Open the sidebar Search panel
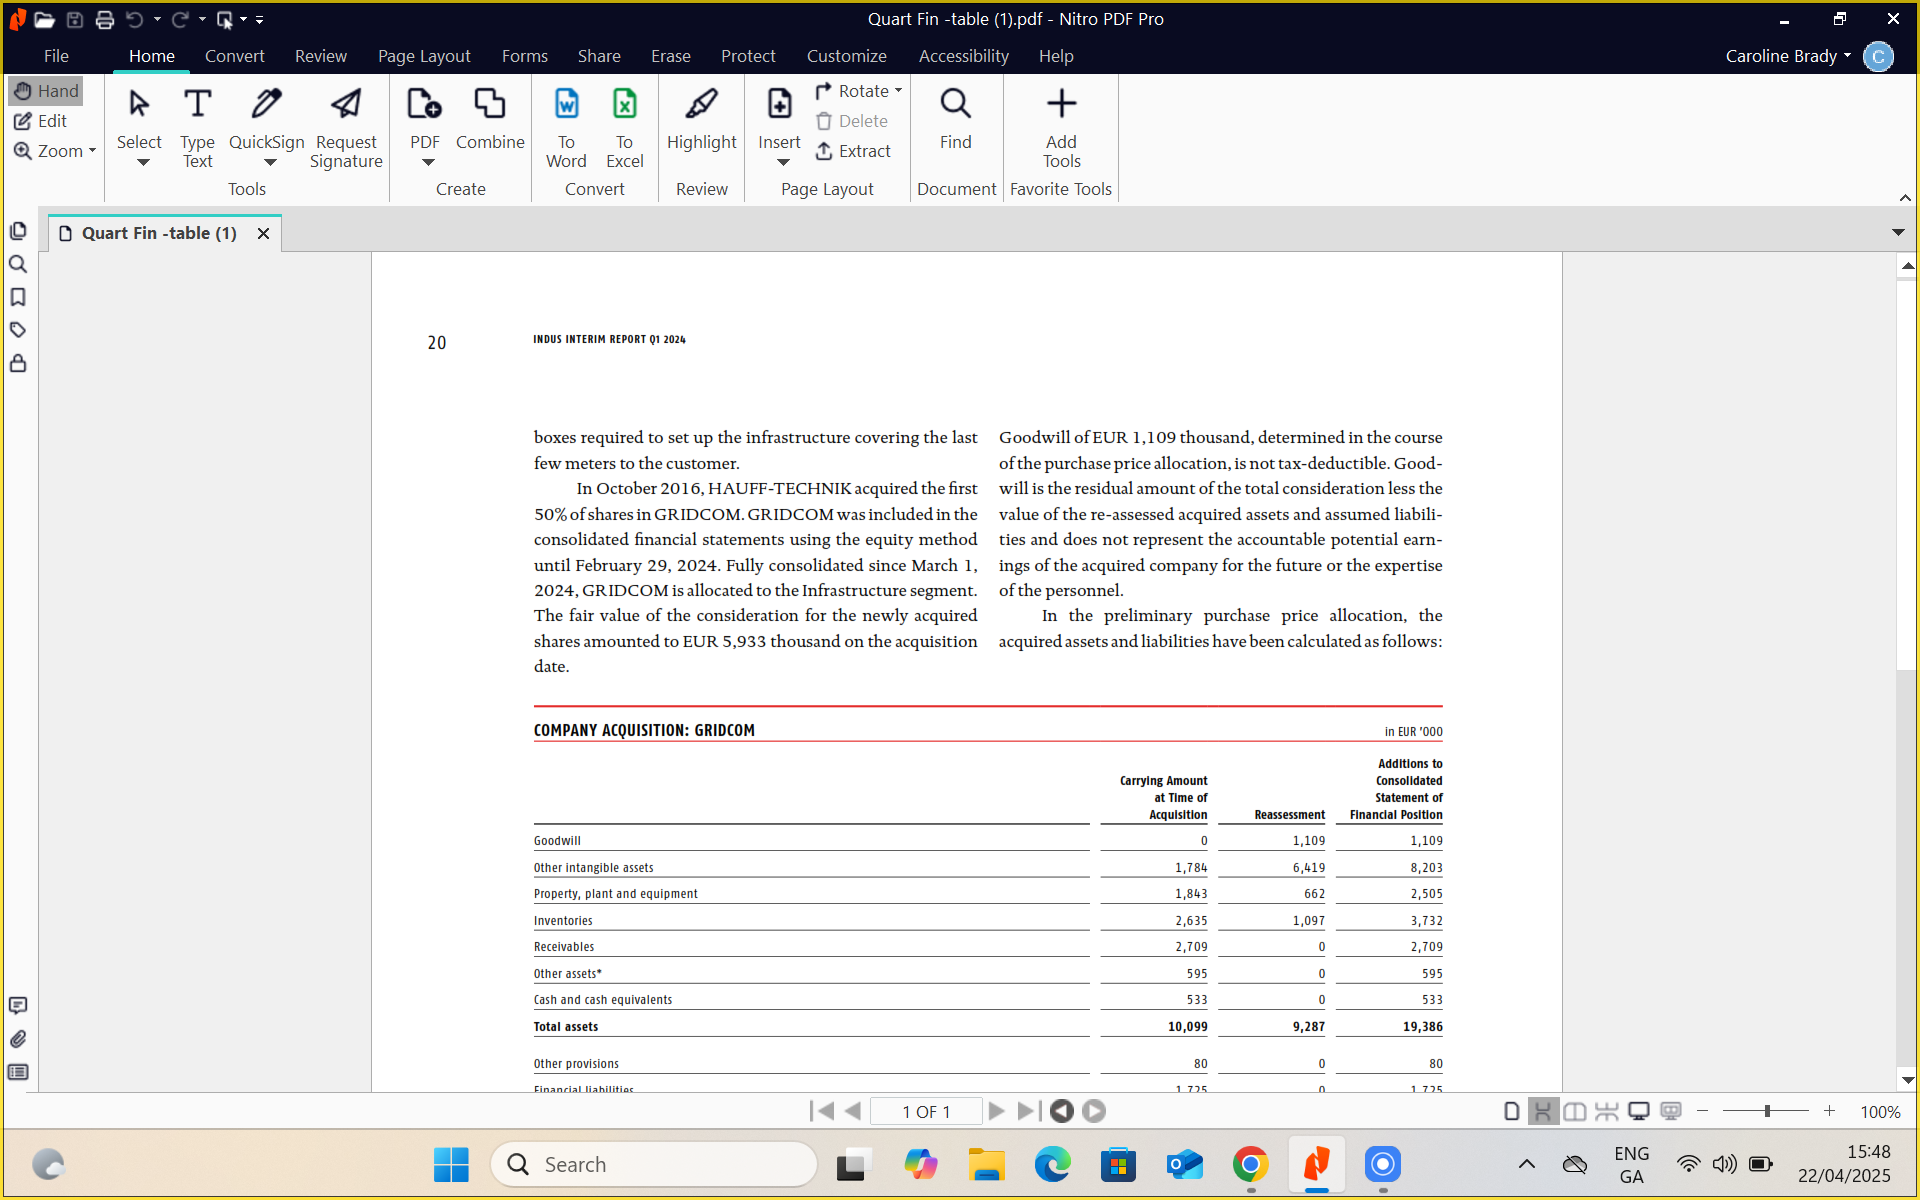The height and width of the screenshot is (1200, 1920). coord(18,264)
